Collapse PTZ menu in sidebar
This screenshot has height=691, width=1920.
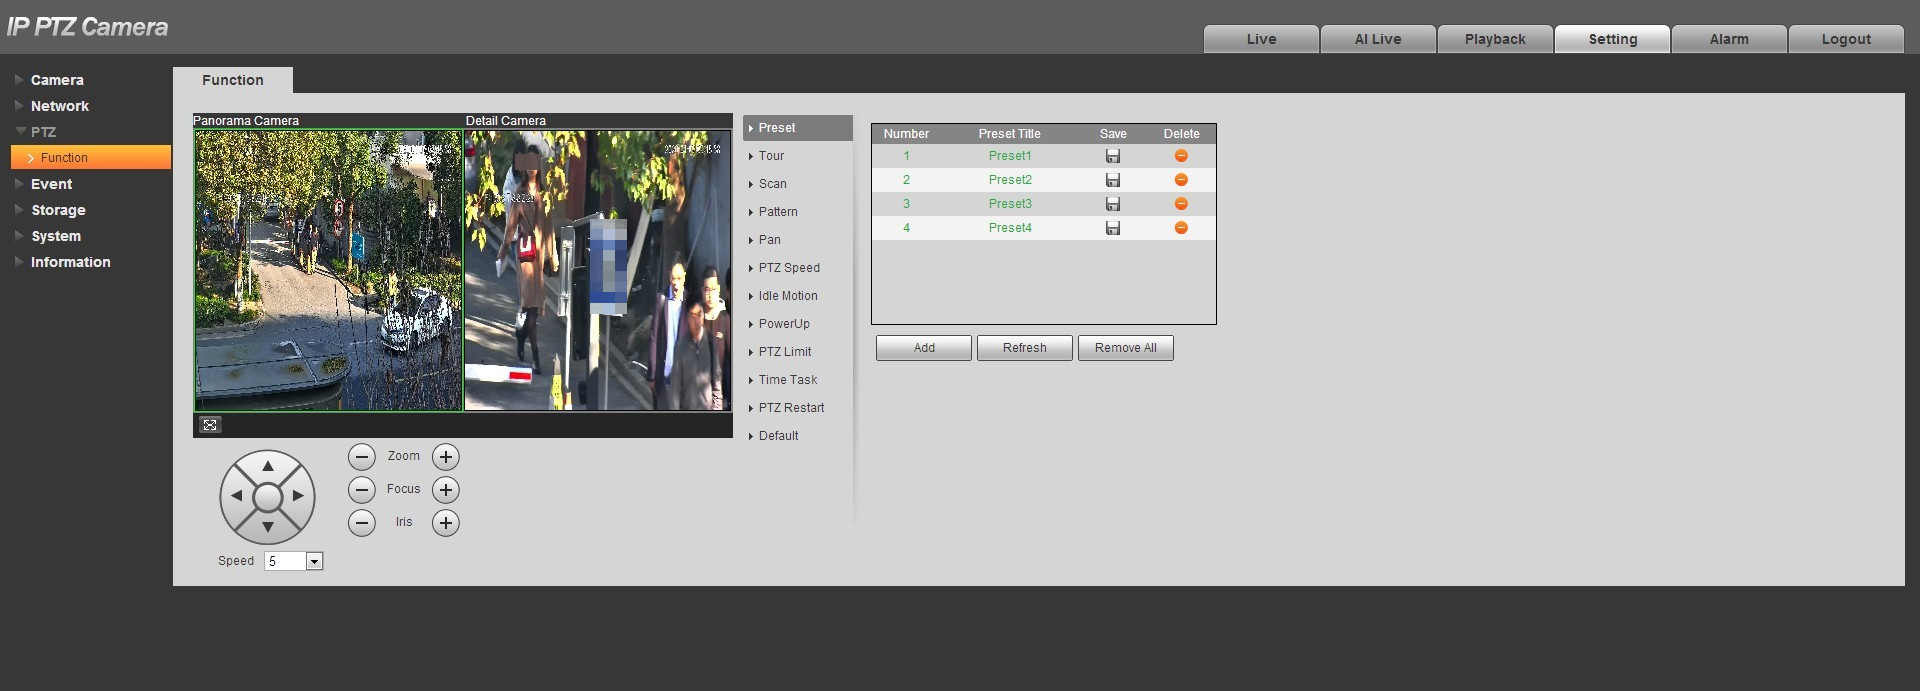pos(43,132)
